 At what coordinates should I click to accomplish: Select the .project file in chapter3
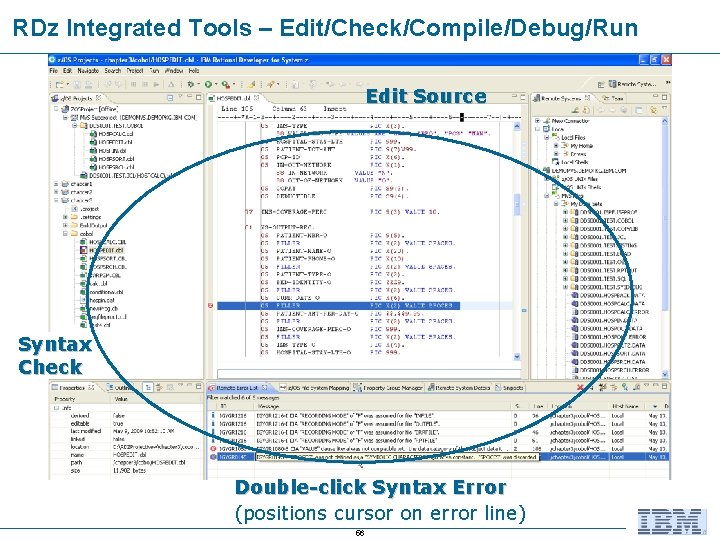[x=85, y=208]
